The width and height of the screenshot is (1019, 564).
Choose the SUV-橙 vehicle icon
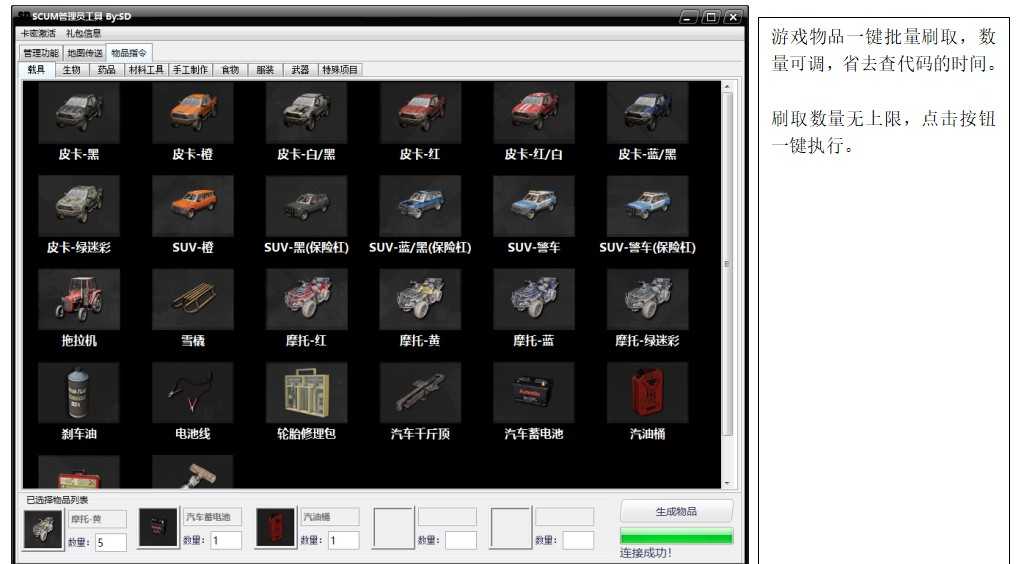(x=193, y=206)
